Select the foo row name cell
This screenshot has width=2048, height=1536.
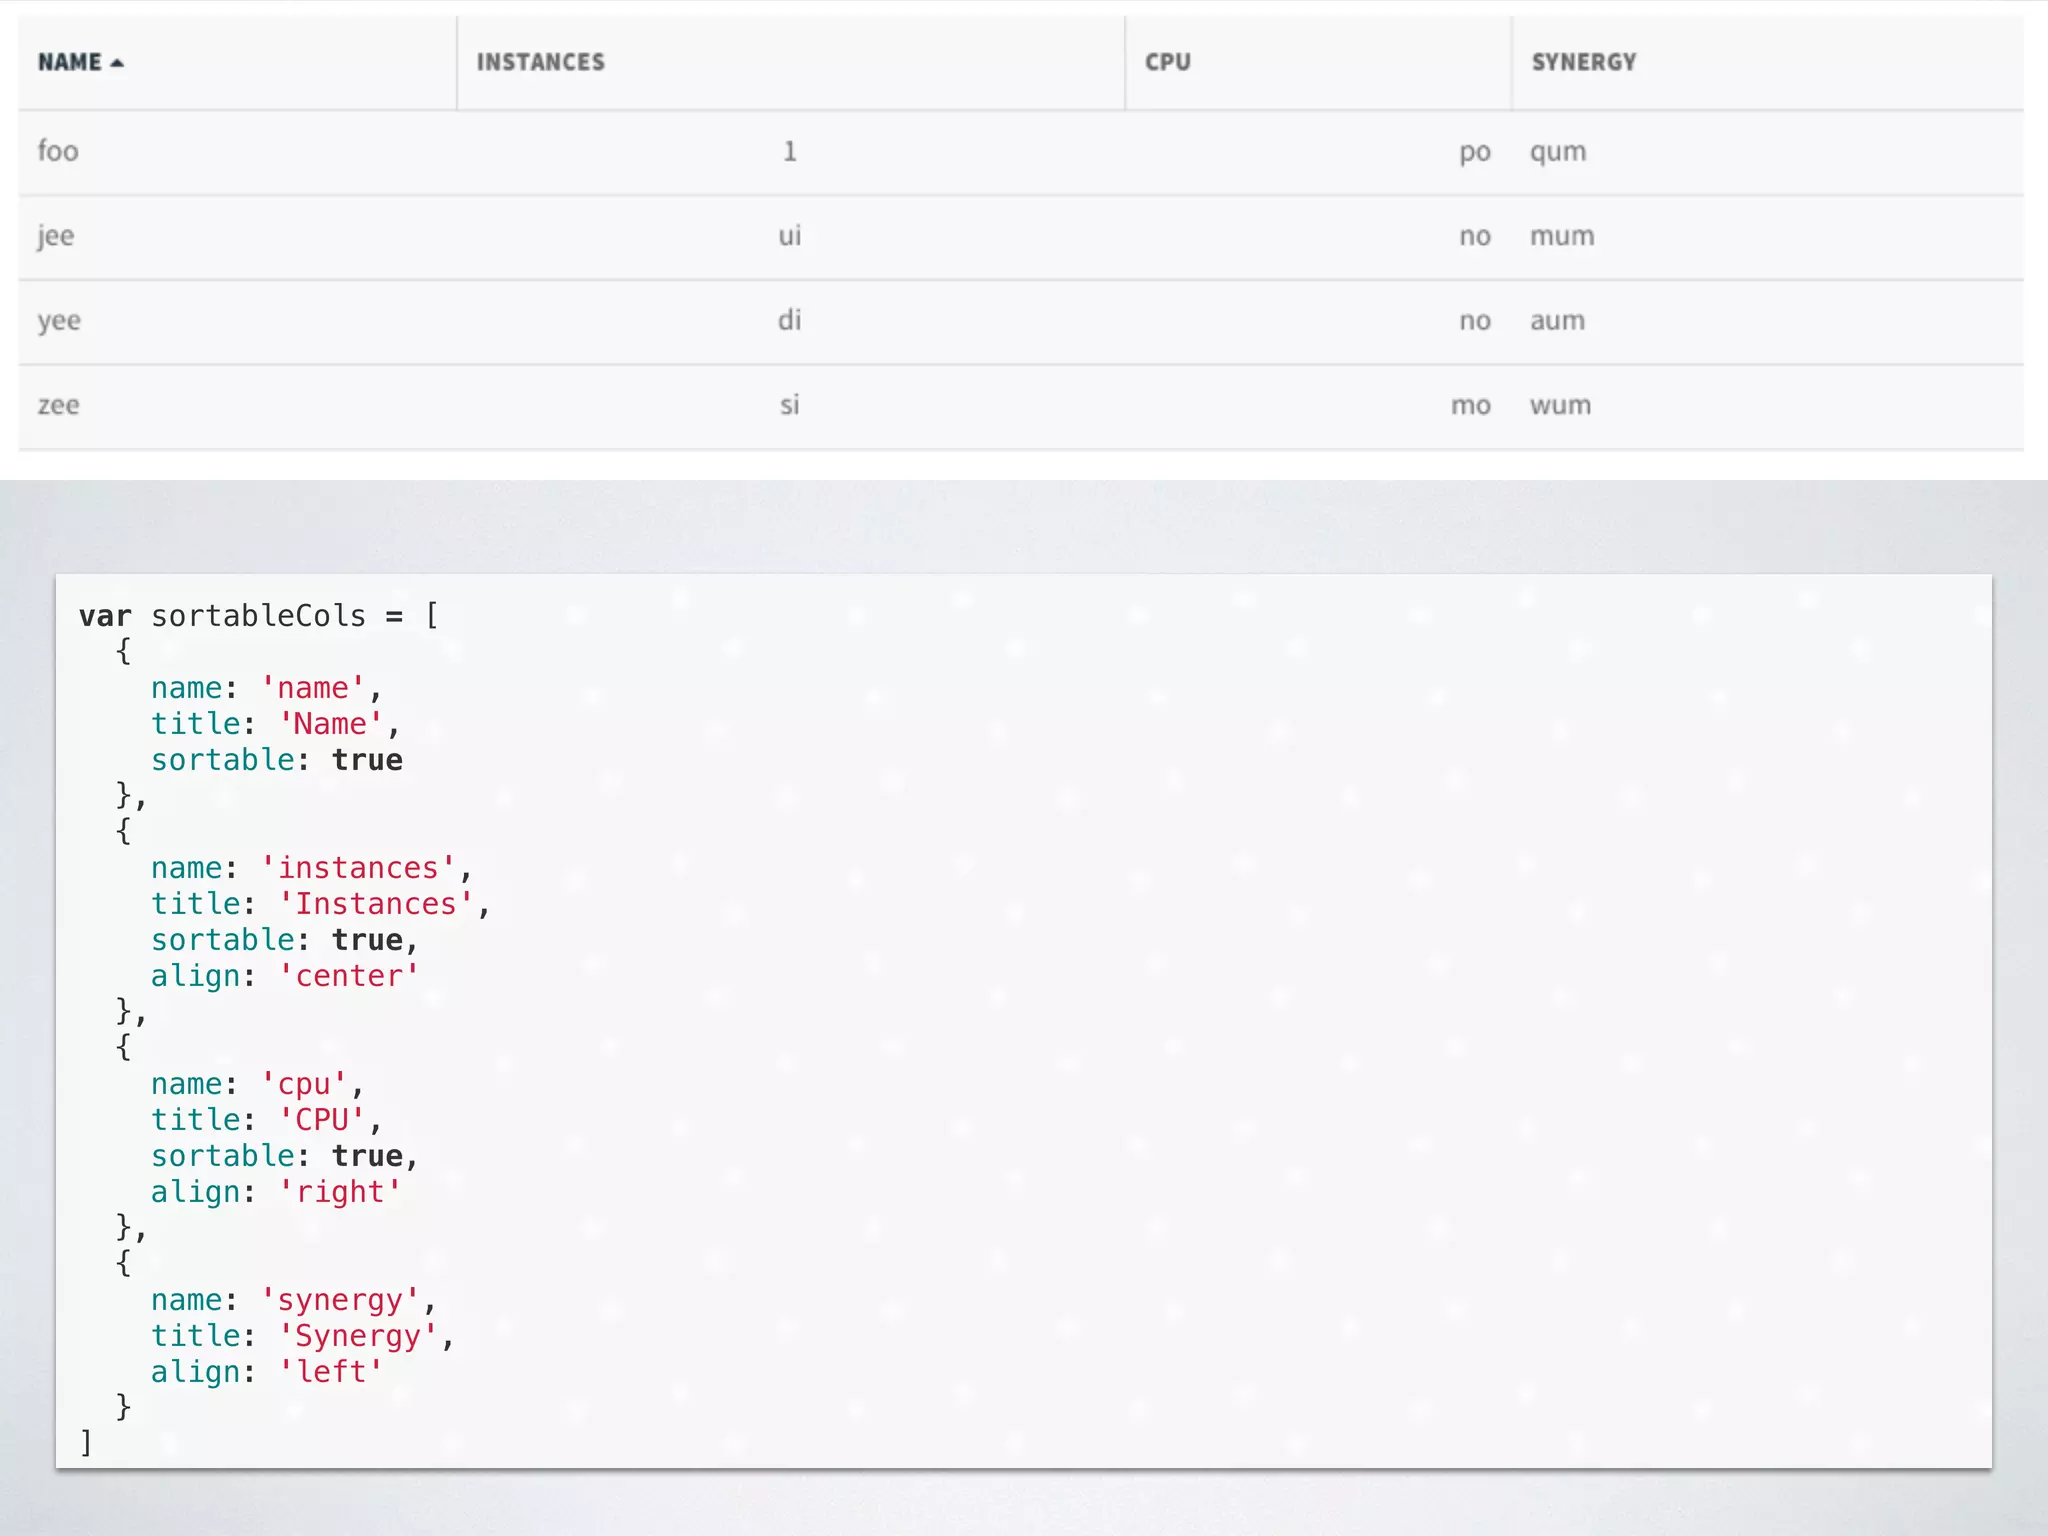[x=58, y=151]
